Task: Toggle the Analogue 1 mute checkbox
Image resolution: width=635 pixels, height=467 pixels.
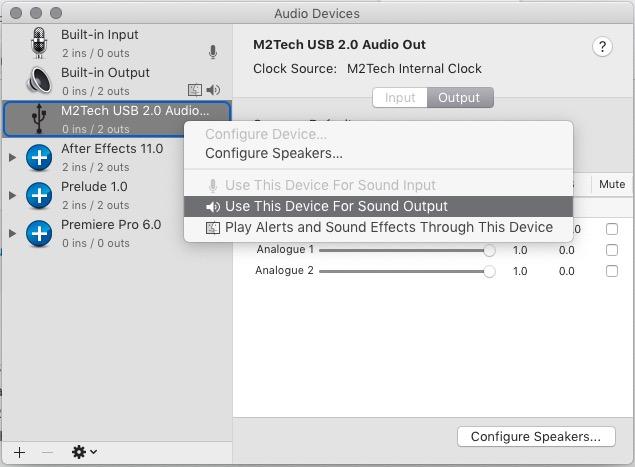Action: [x=612, y=250]
